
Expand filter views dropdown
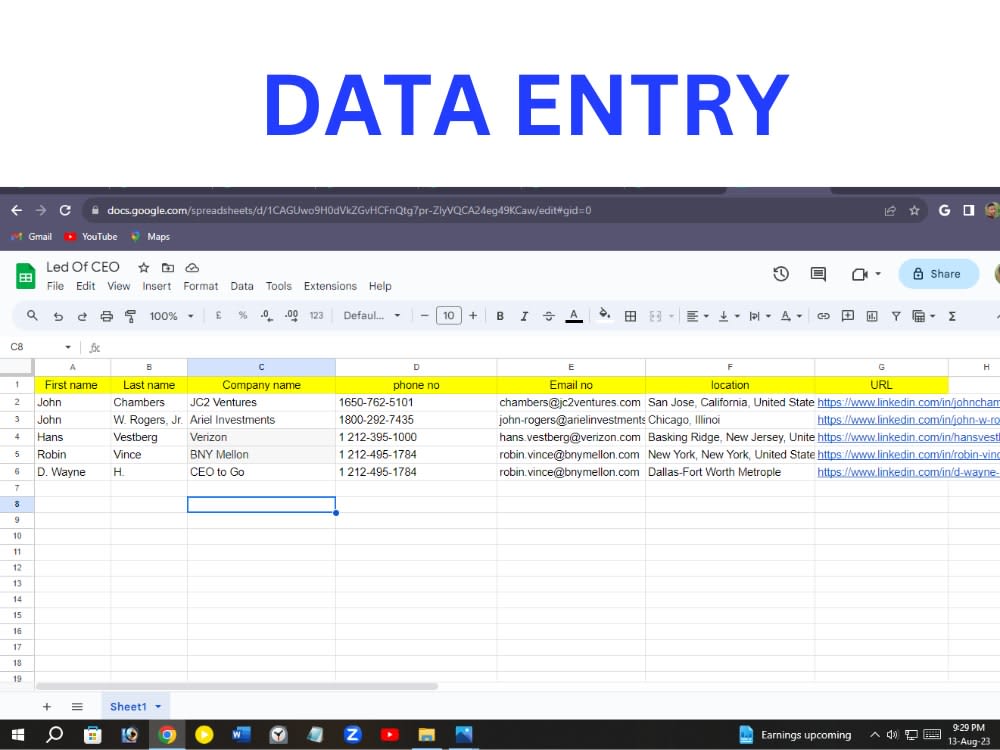(933, 316)
